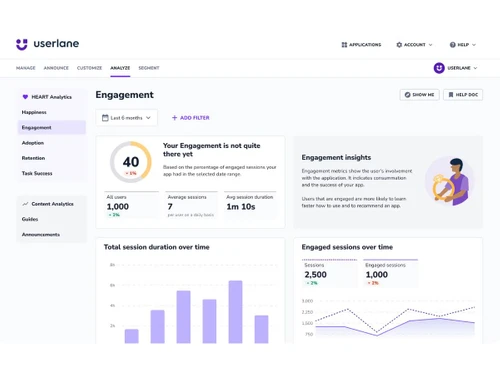The height and width of the screenshot is (375, 500).
Task: Click the plus icon for Add Filter
Action: pyautogui.click(x=174, y=118)
